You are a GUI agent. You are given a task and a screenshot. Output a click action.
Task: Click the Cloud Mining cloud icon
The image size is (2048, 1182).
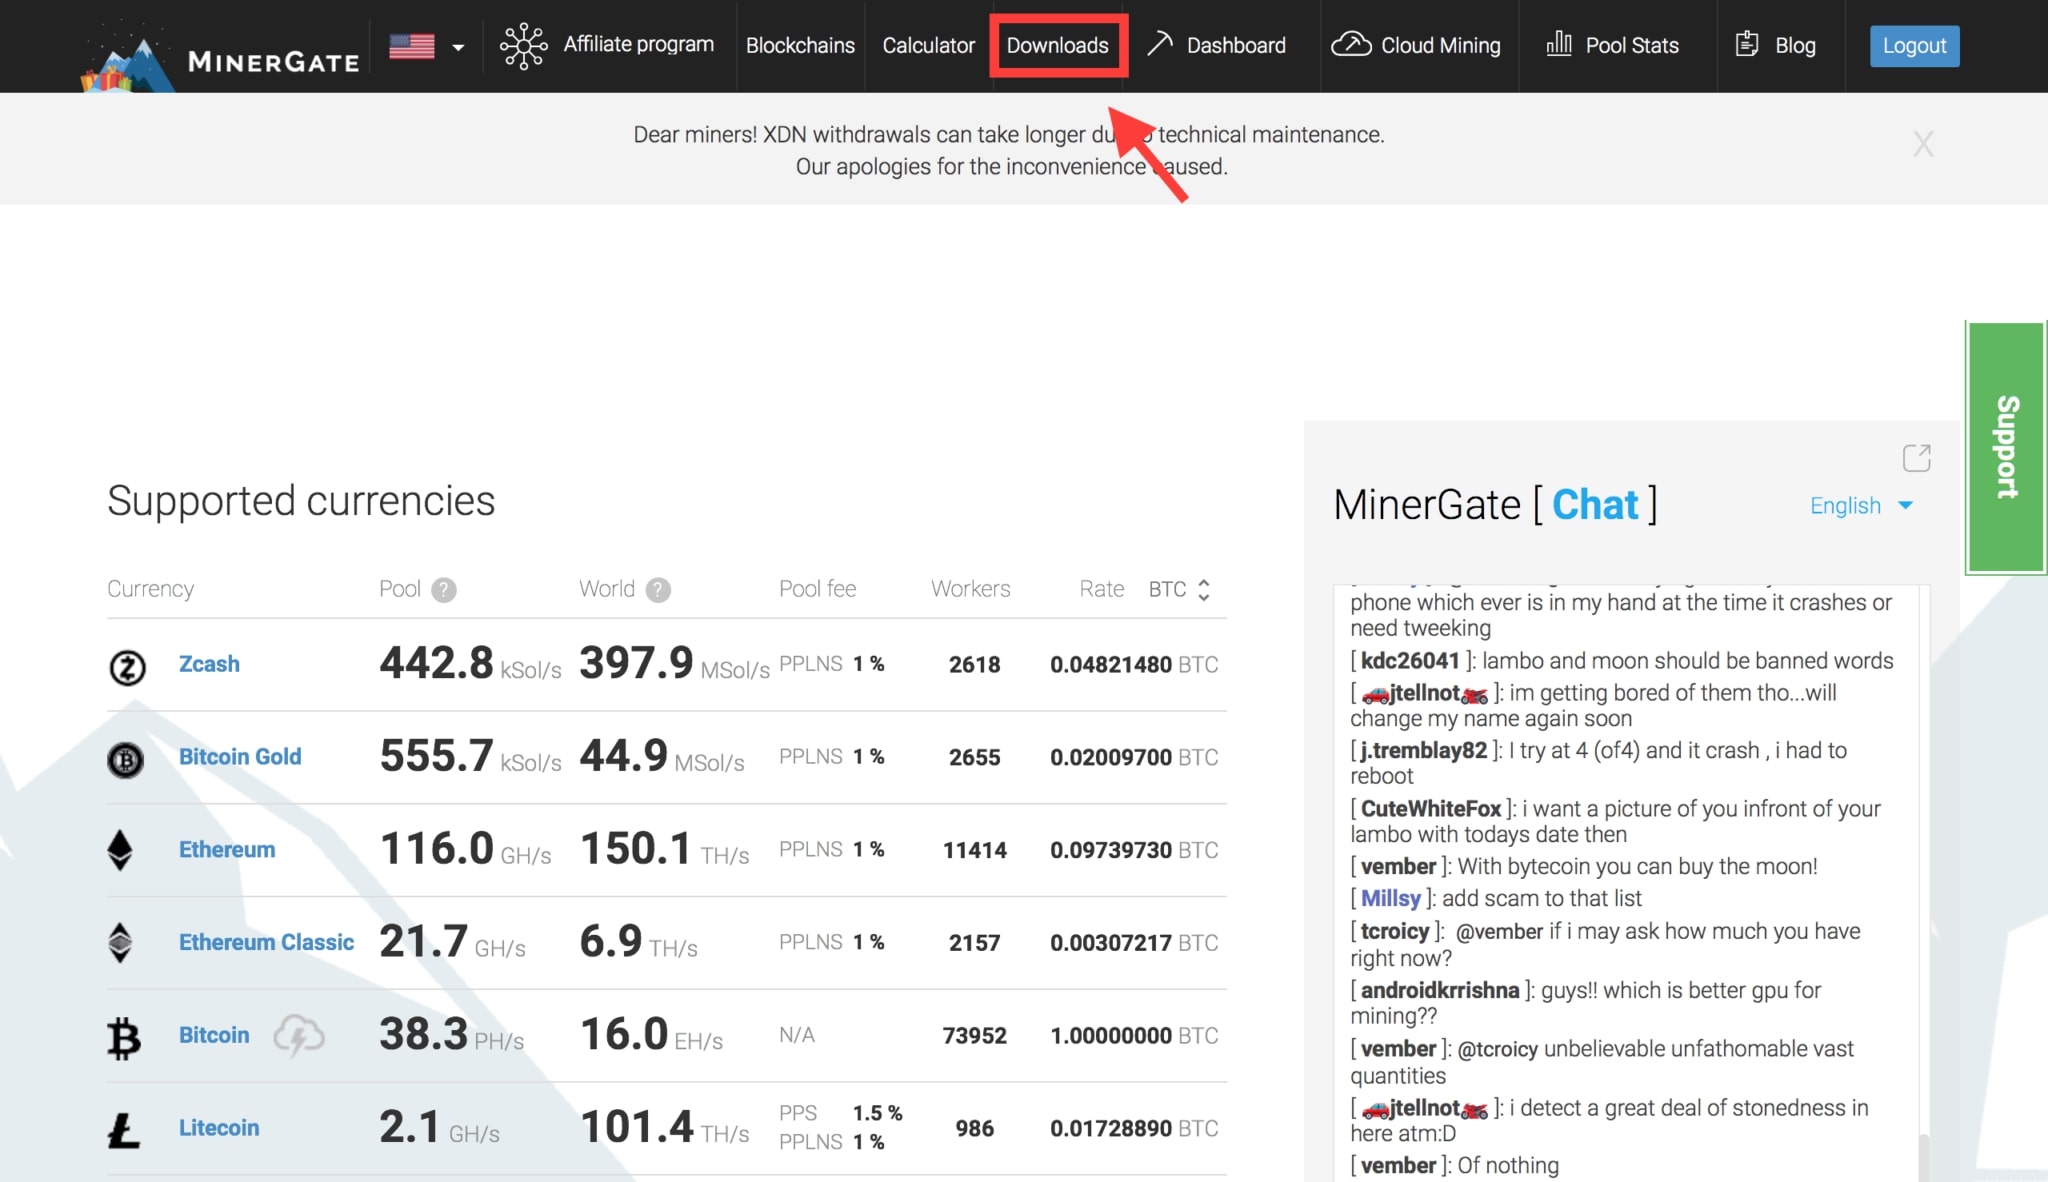coord(1350,44)
